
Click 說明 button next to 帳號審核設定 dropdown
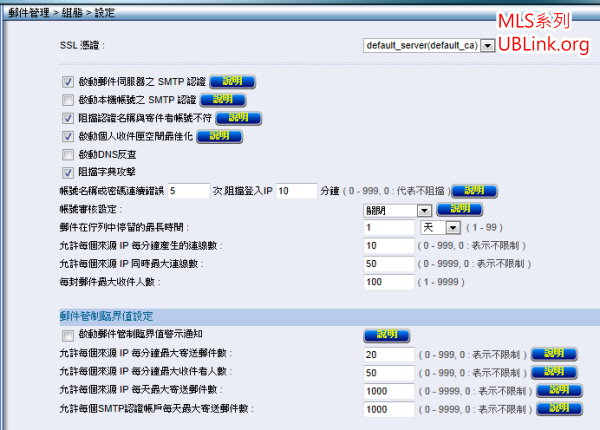coord(459,209)
